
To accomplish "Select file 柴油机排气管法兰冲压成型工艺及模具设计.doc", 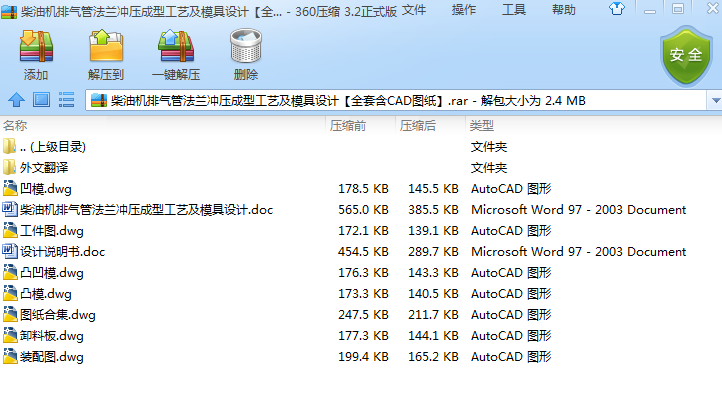I will point(146,209).
